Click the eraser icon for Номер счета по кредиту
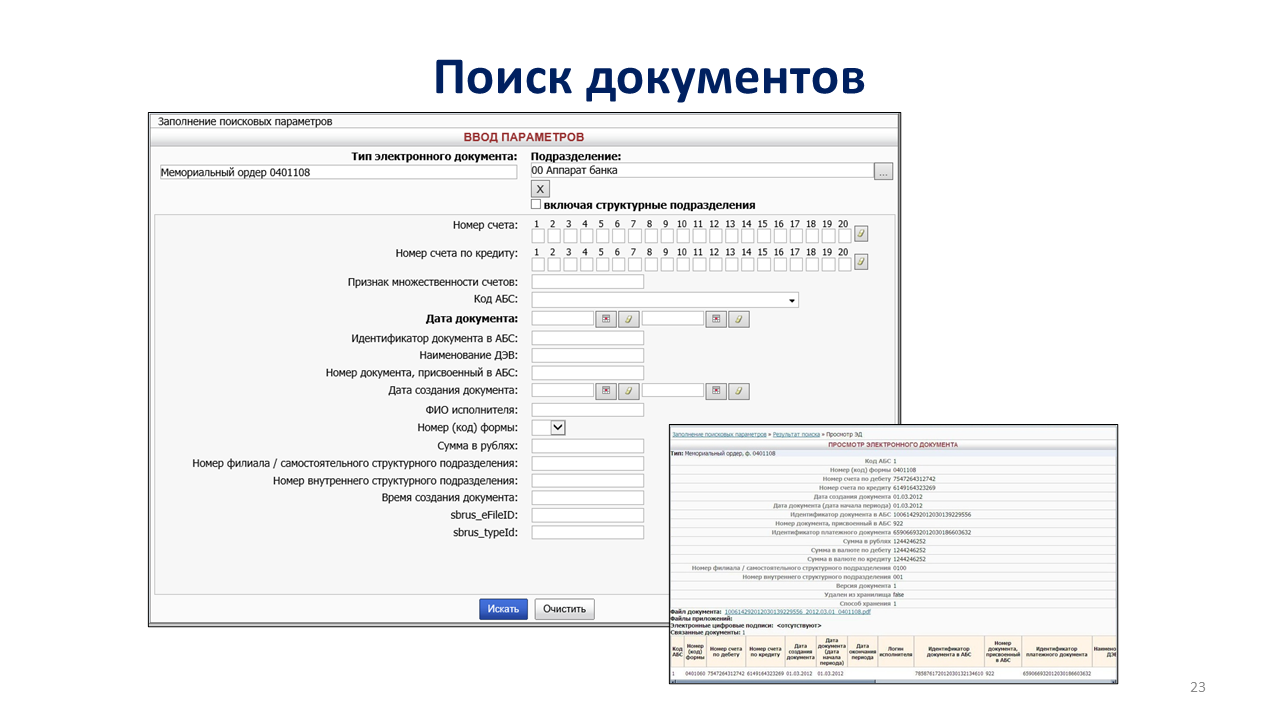Screen dimensions: 1280x720 (x=861, y=262)
